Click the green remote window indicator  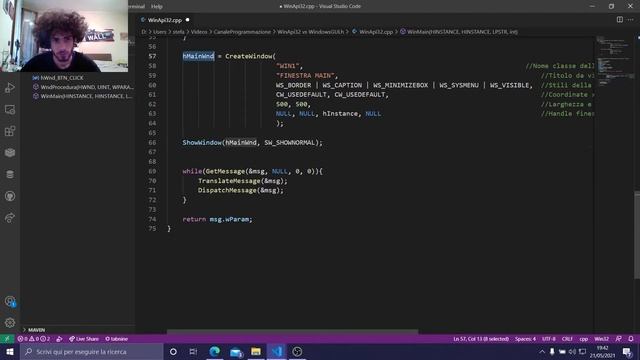tap(7, 339)
